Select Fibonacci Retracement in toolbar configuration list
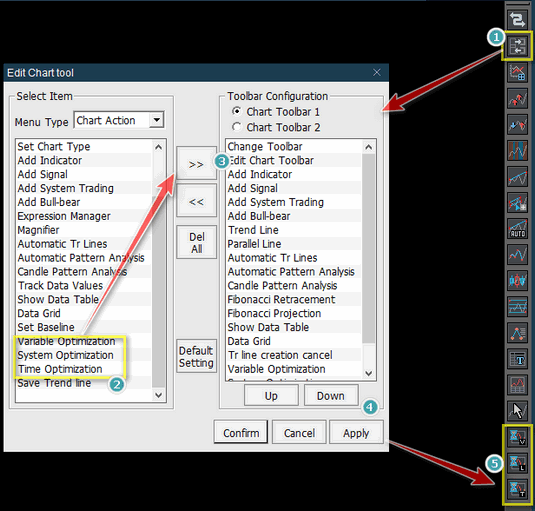Image resolution: width=535 pixels, height=511 pixels. [x=281, y=300]
